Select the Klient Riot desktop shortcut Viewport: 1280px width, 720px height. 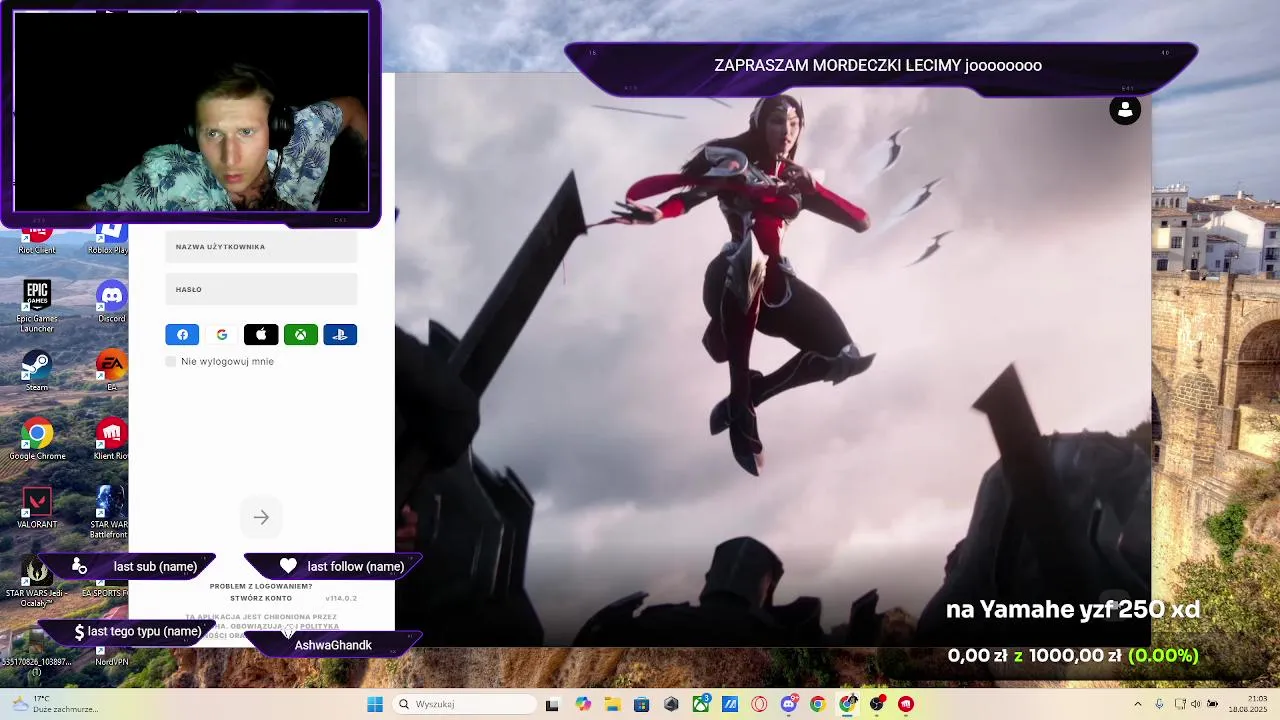[111, 439]
